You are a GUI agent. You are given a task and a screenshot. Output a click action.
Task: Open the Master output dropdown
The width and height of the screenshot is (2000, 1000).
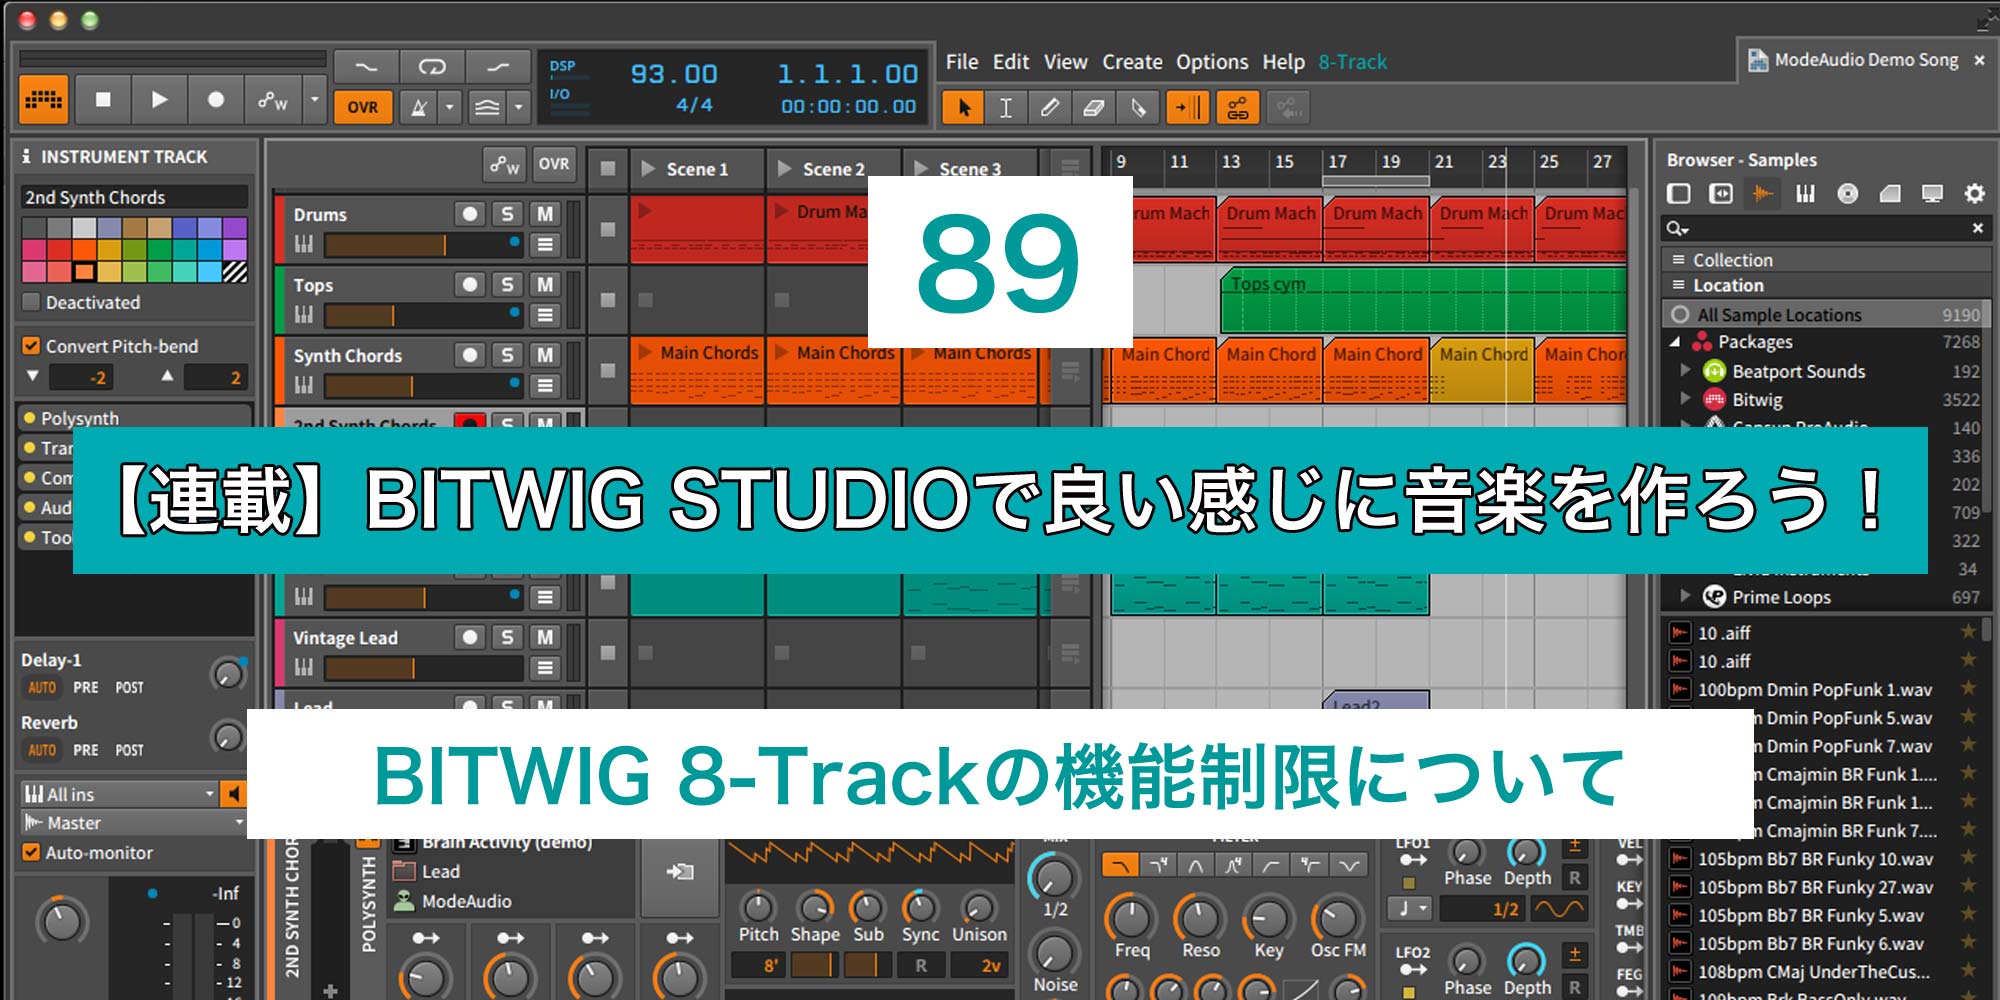click(133, 823)
